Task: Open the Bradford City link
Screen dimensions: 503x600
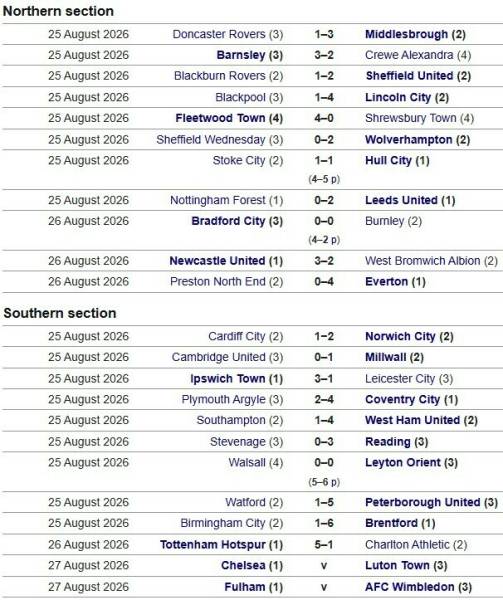Action: [228, 221]
